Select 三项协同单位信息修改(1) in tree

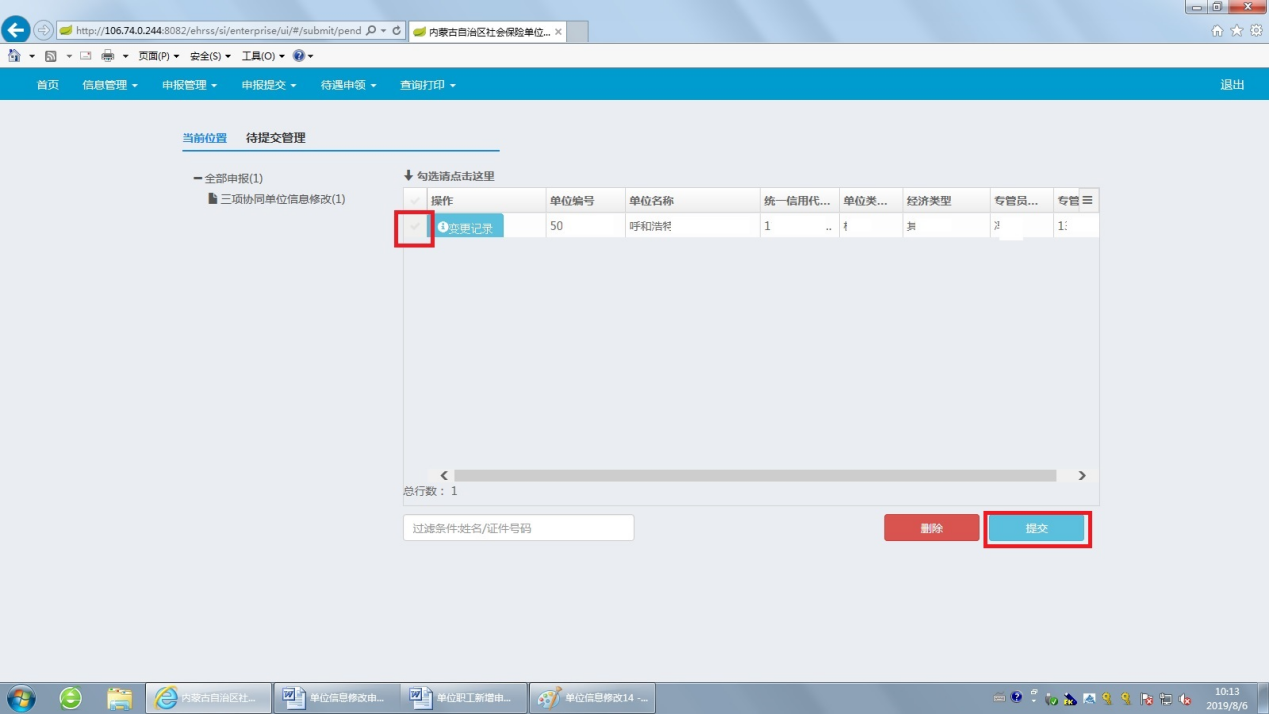point(282,199)
